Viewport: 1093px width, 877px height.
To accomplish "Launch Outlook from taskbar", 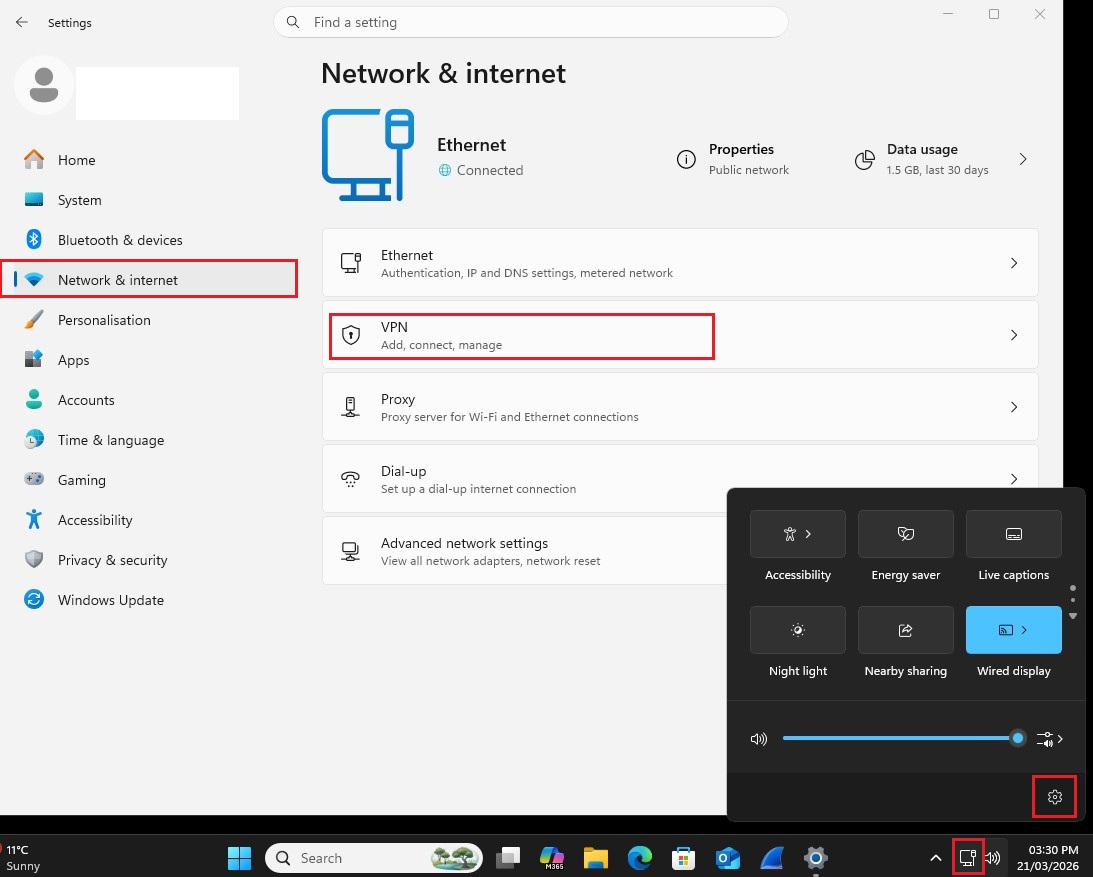I will click(x=728, y=858).
